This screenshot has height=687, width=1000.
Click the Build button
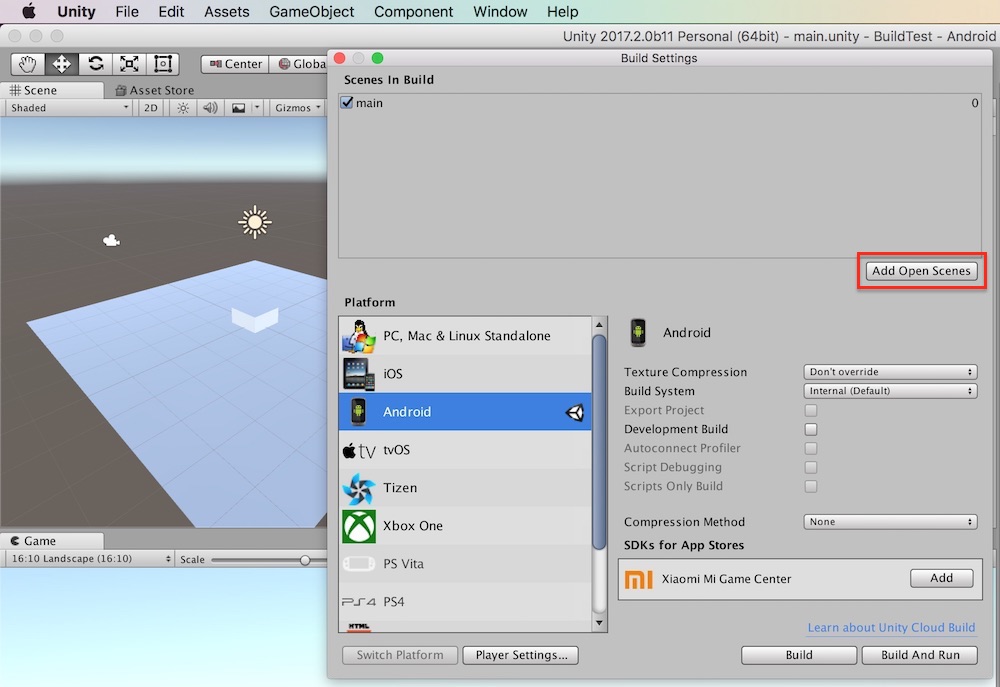pyautogui.click(x=798, y=655)
